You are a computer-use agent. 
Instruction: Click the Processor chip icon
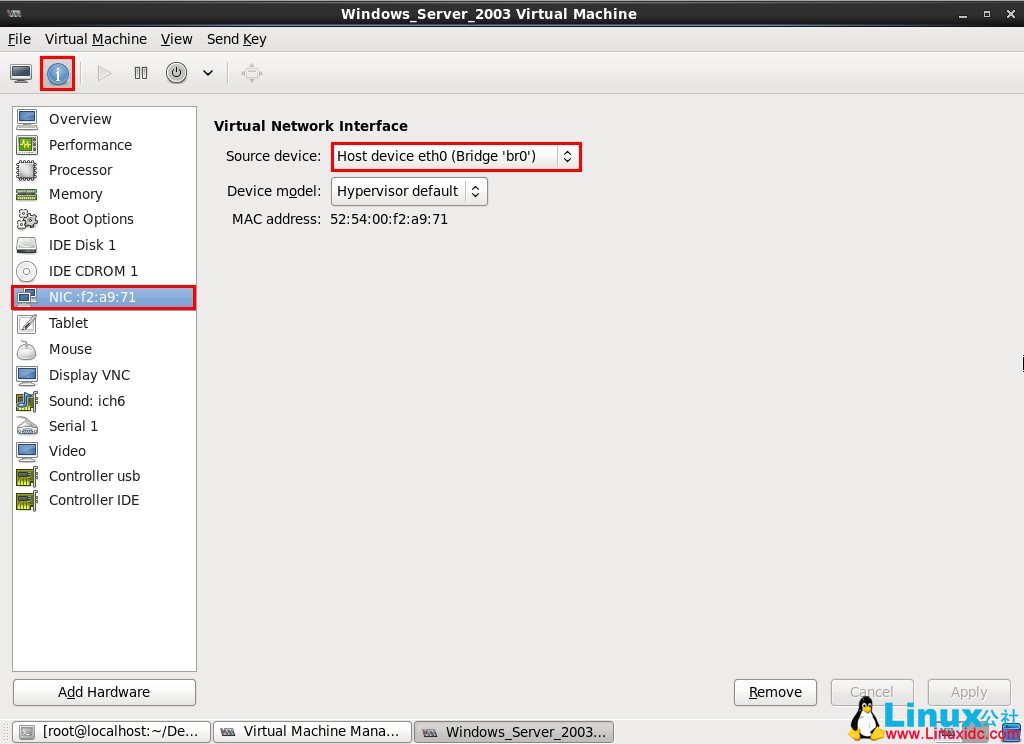pyautogui.click(x=27, y=170)
